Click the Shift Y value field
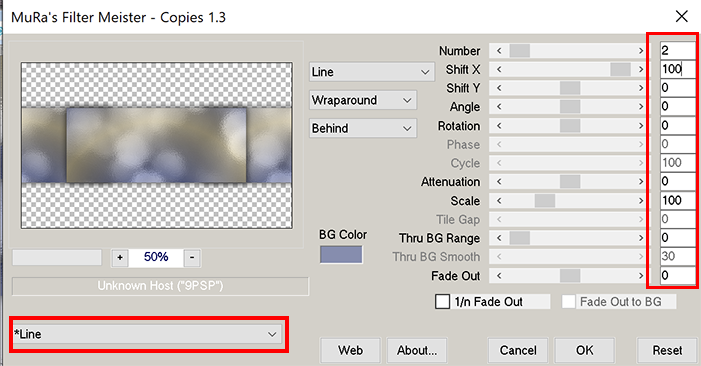 tap(677, 88)
